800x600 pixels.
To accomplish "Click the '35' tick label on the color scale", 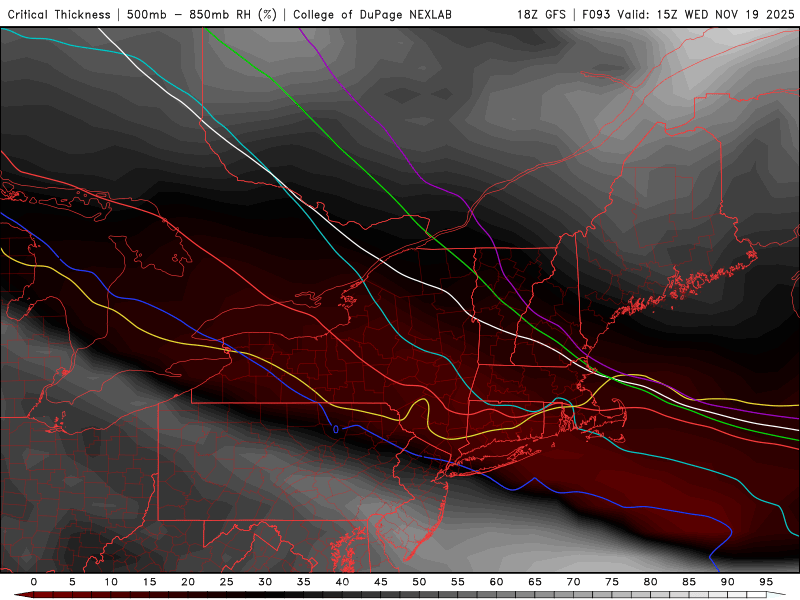I will tap(304, 582).
